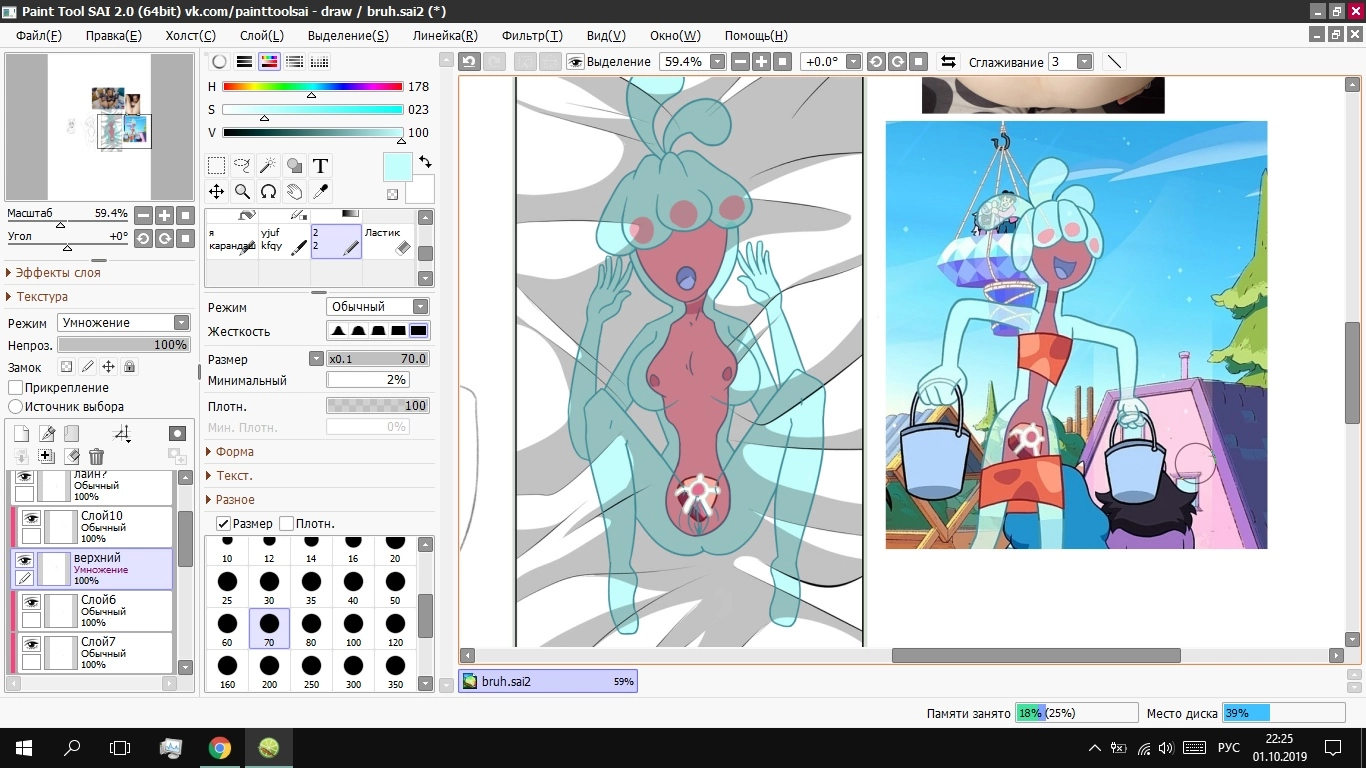Viewport: 1366px width, 768px height.
Task: Open the Слой menu
Action: coord(262,36)
